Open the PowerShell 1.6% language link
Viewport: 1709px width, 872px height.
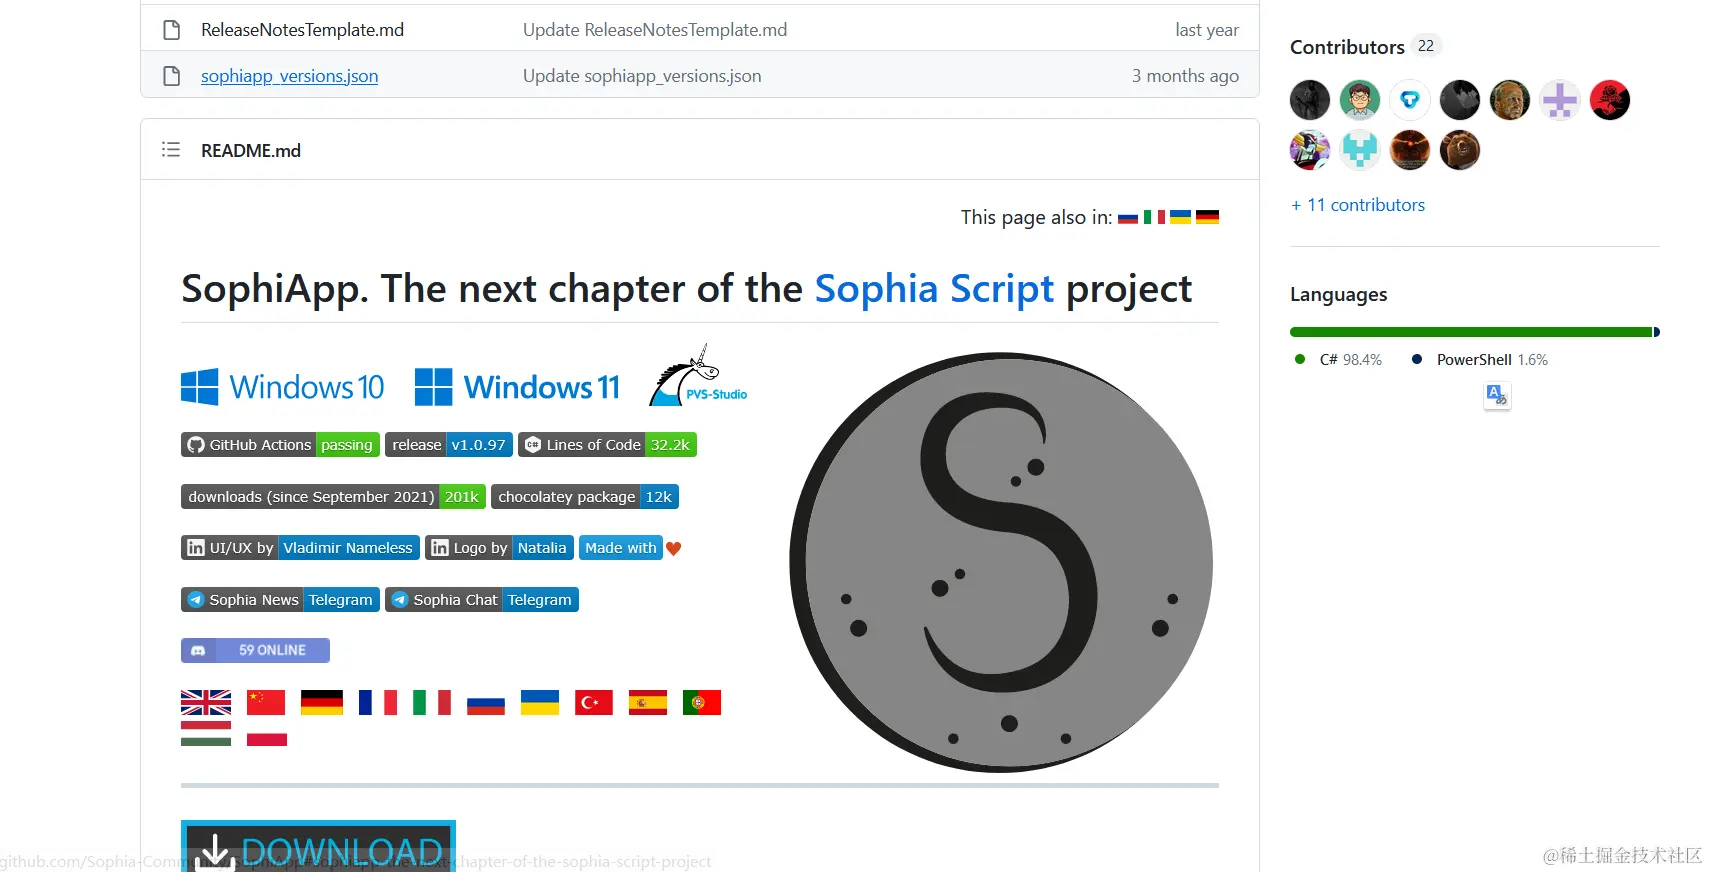(x=1480, y=360)
